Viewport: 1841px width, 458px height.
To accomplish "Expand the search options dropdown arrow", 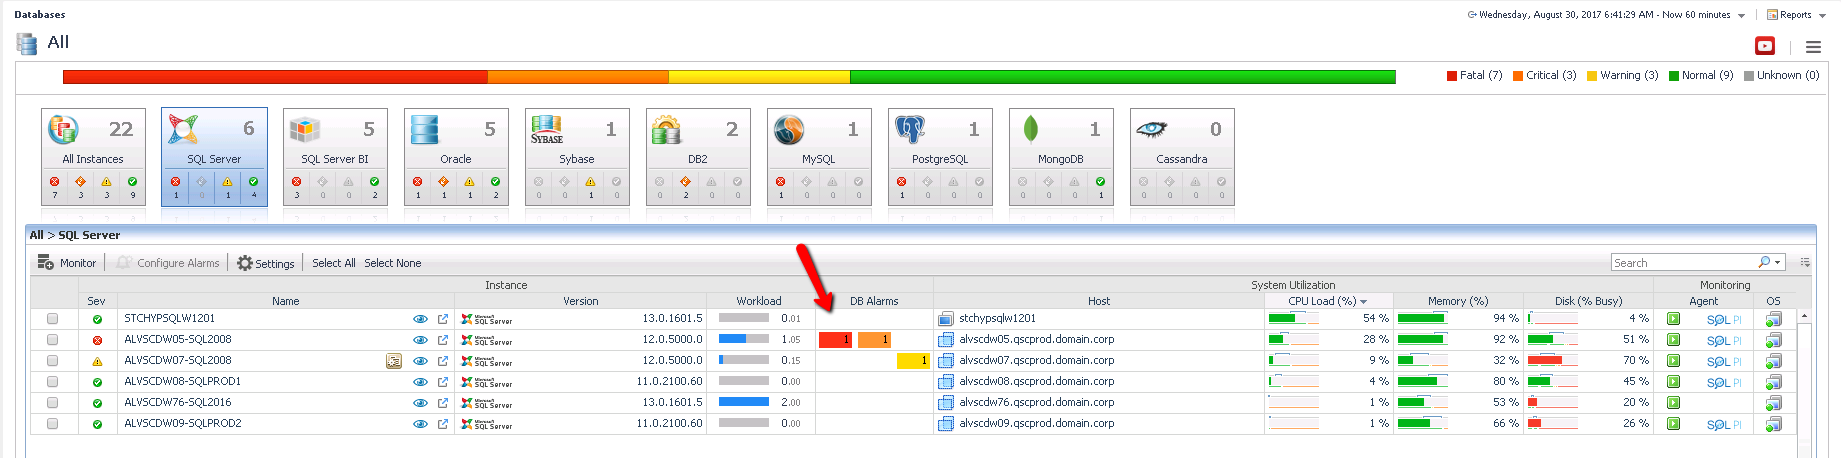I will pos(1777,263).
